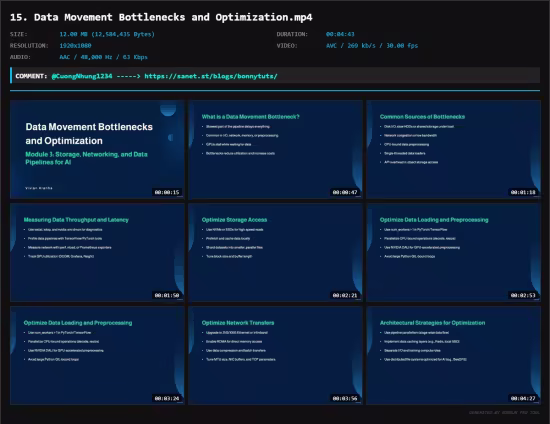Click the 'DURATION:' label
The width and height of the screenshot is (550, 424).
coord(292,34)
